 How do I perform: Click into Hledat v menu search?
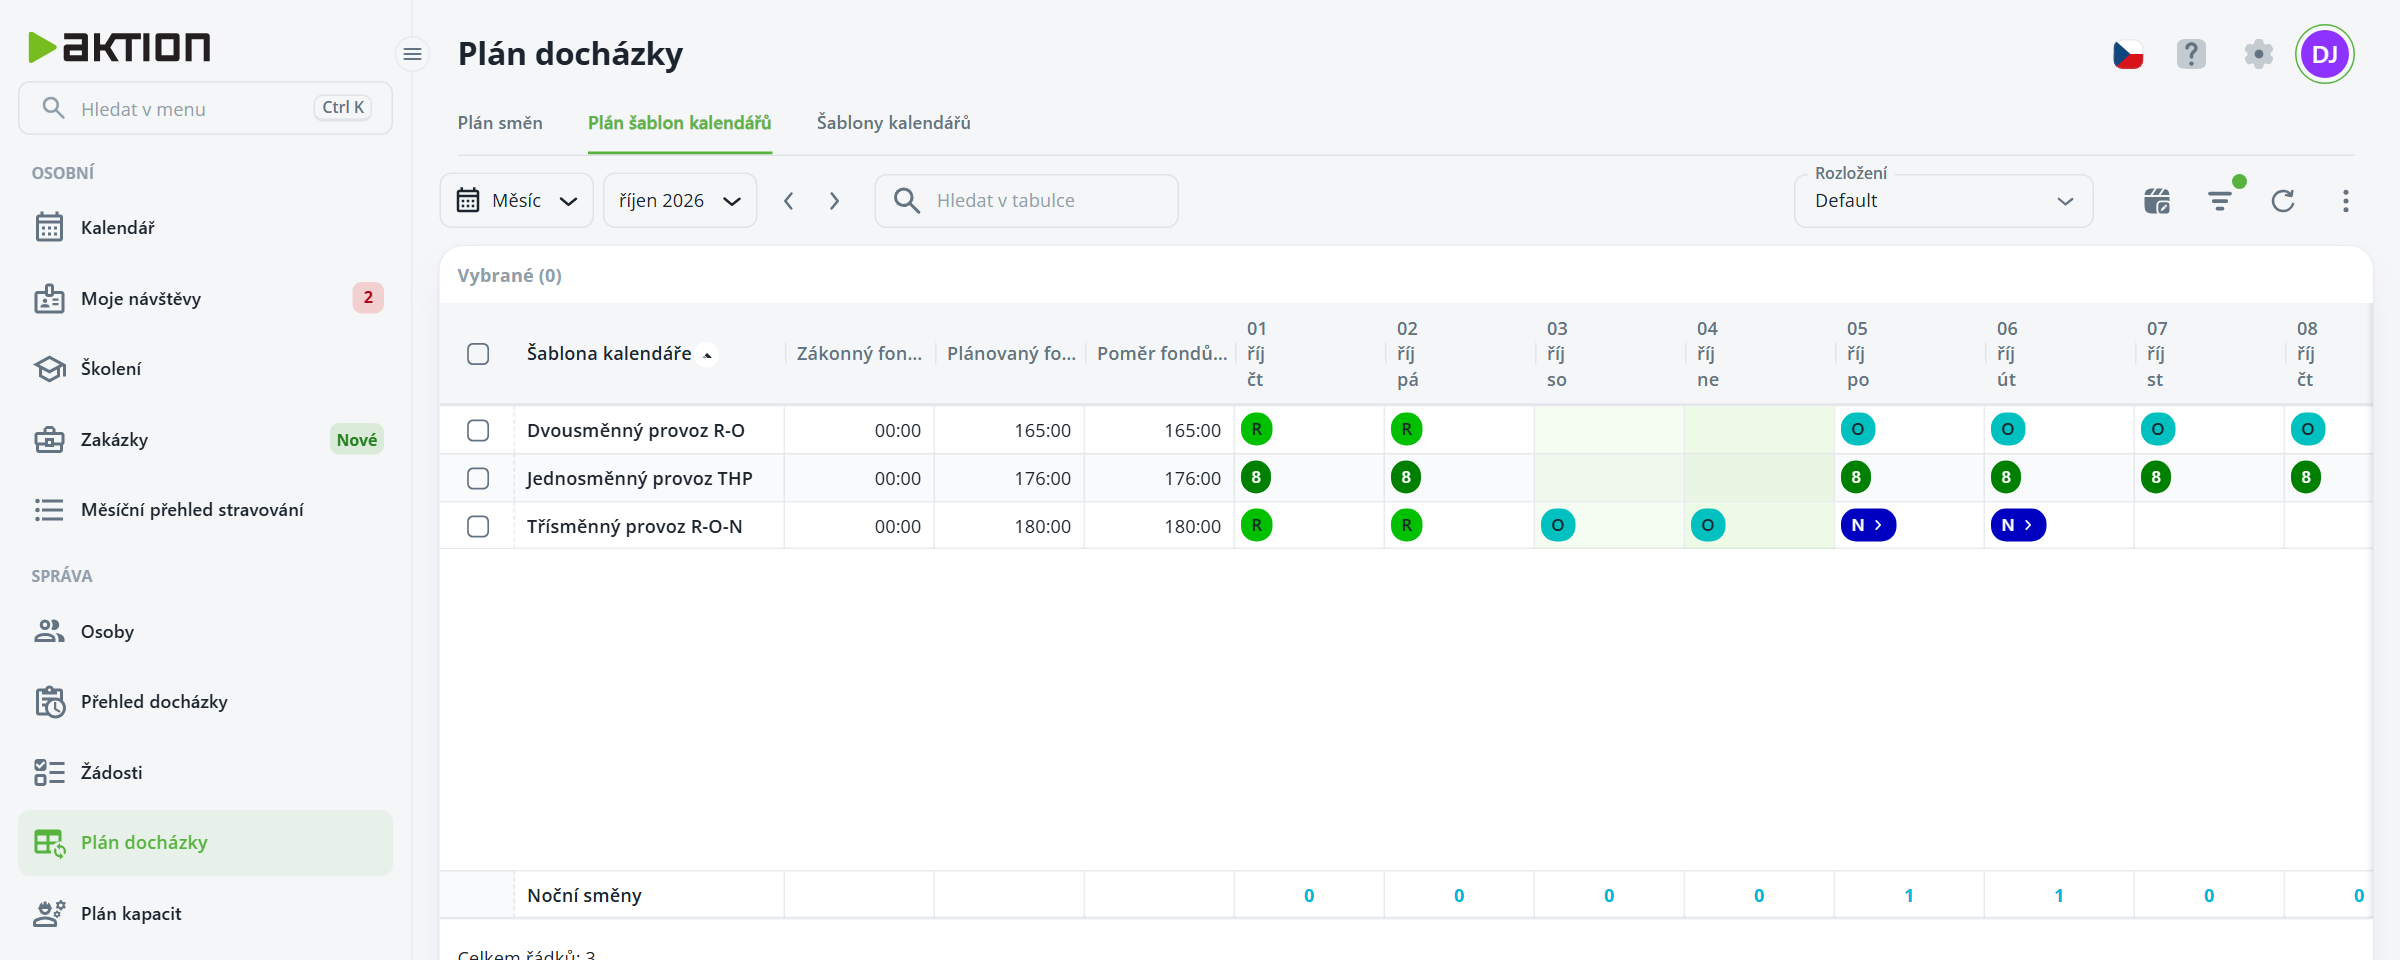click(205, 108)
